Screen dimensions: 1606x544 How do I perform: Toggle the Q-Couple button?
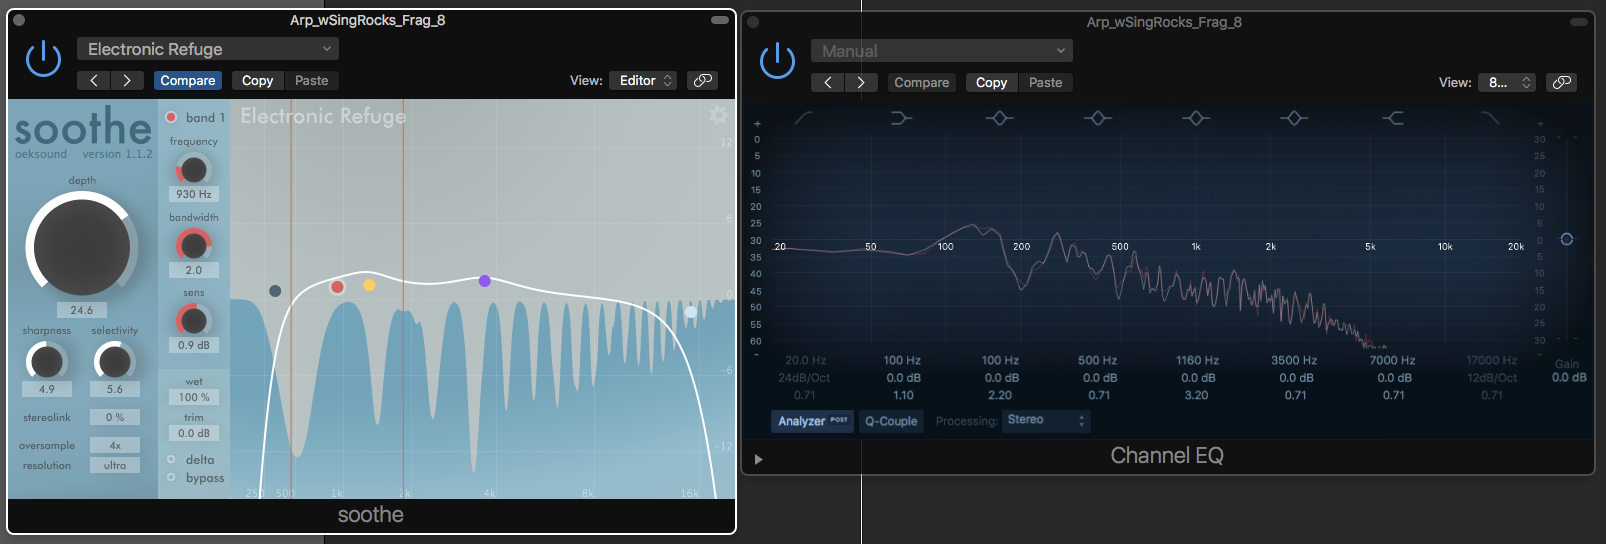point(891,421)
